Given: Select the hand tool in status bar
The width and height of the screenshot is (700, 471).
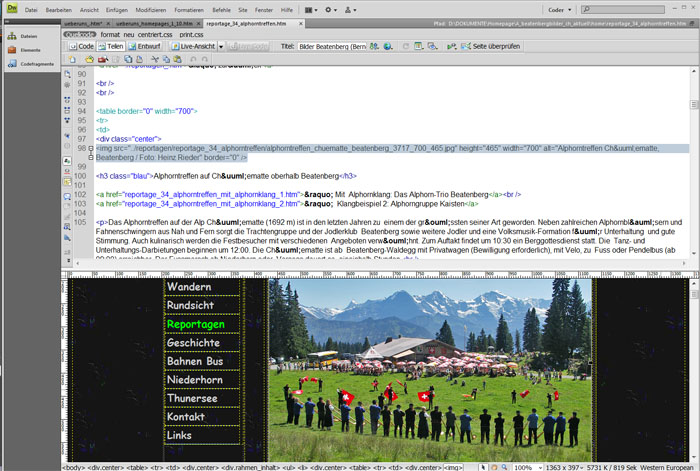Looking at the screenshot, I should pos(494,467).
